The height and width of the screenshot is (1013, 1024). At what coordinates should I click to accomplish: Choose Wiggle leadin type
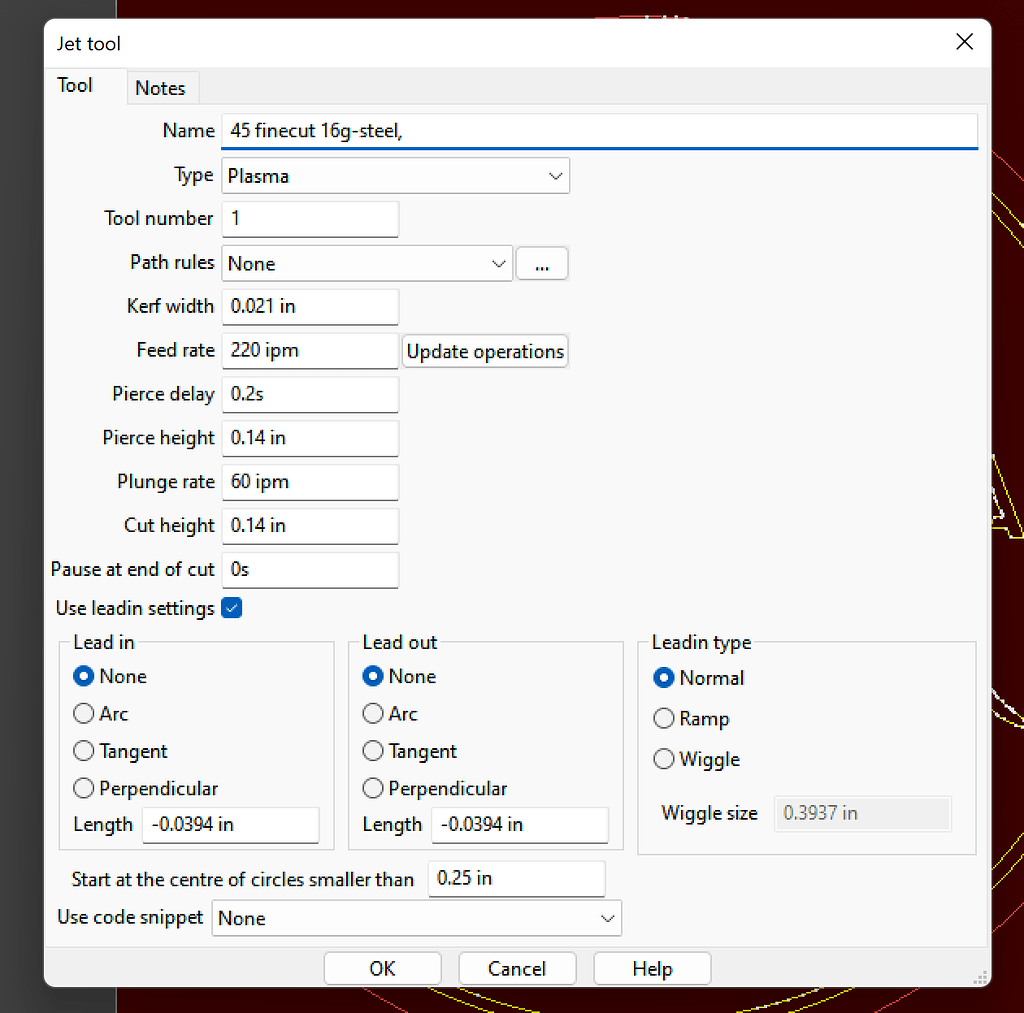(664, 760)
